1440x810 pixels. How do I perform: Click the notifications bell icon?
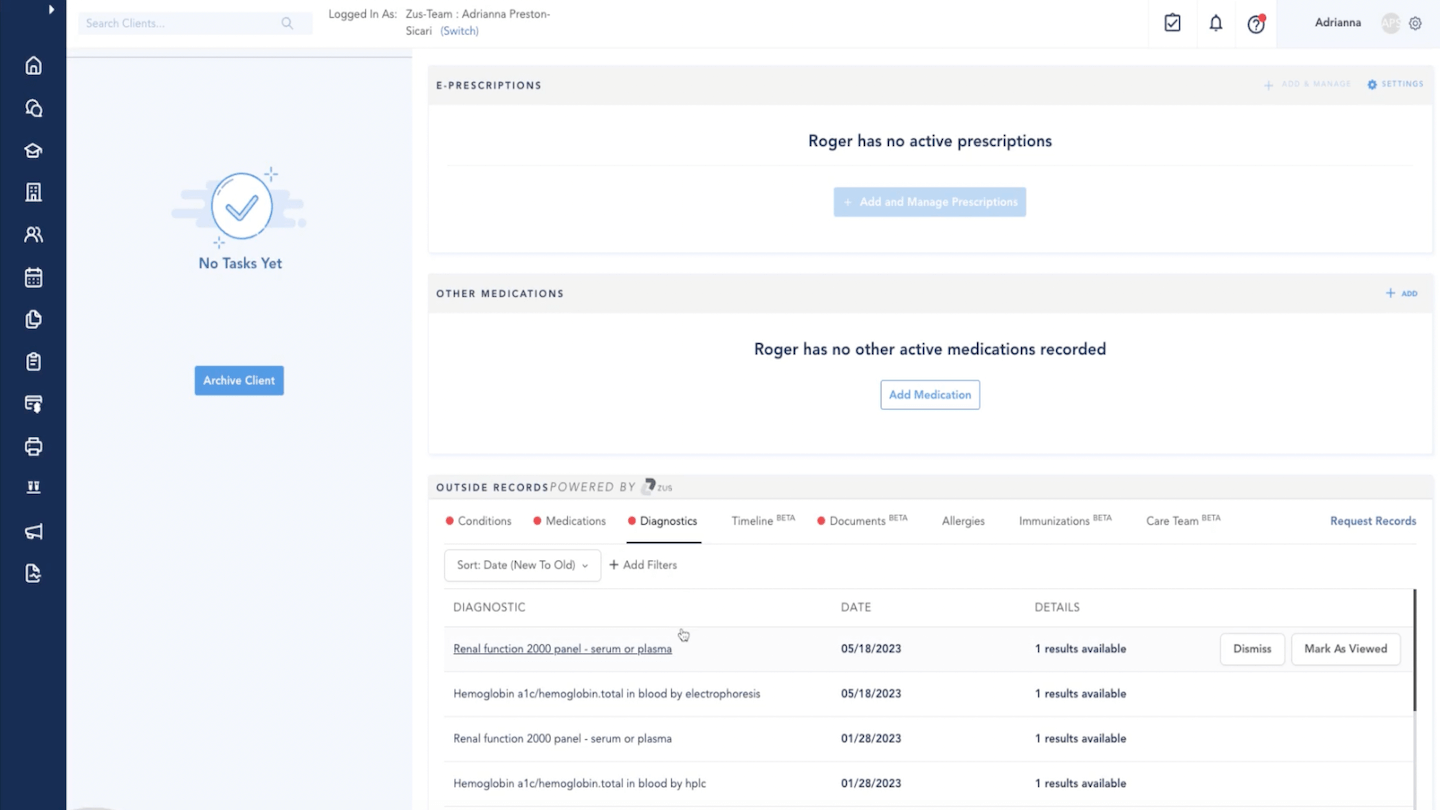click(x=1215, y=23)
